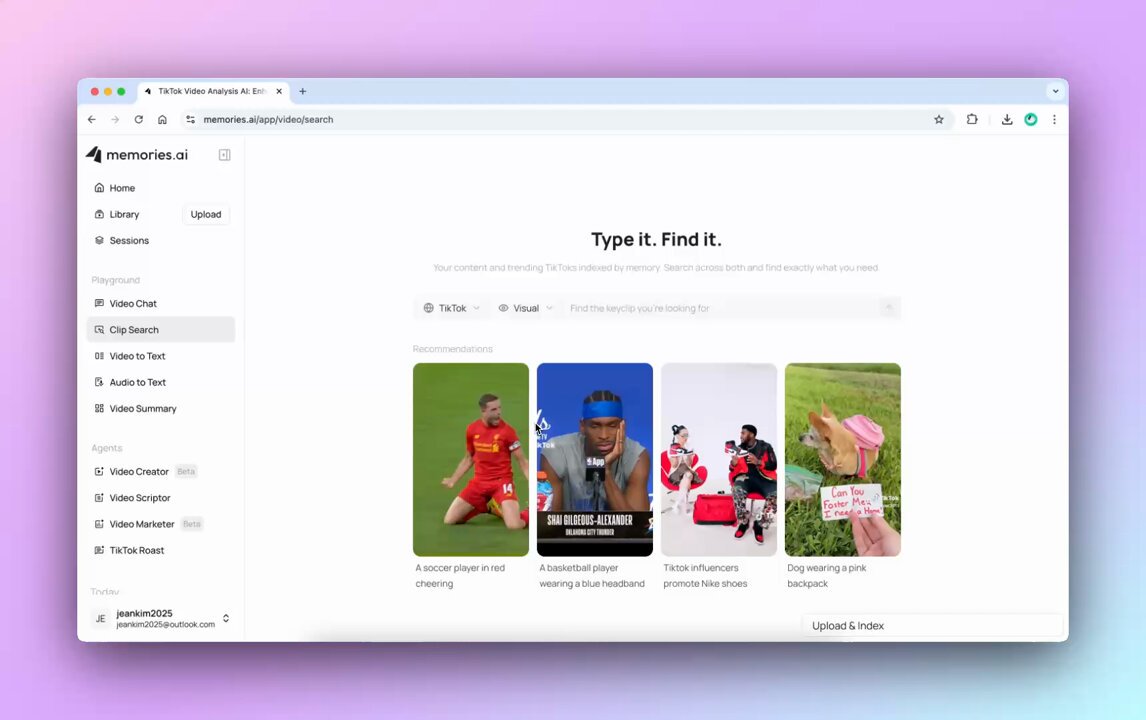Open the TikTok source dropdown
1146x720 pixels.
pos(452,308)
